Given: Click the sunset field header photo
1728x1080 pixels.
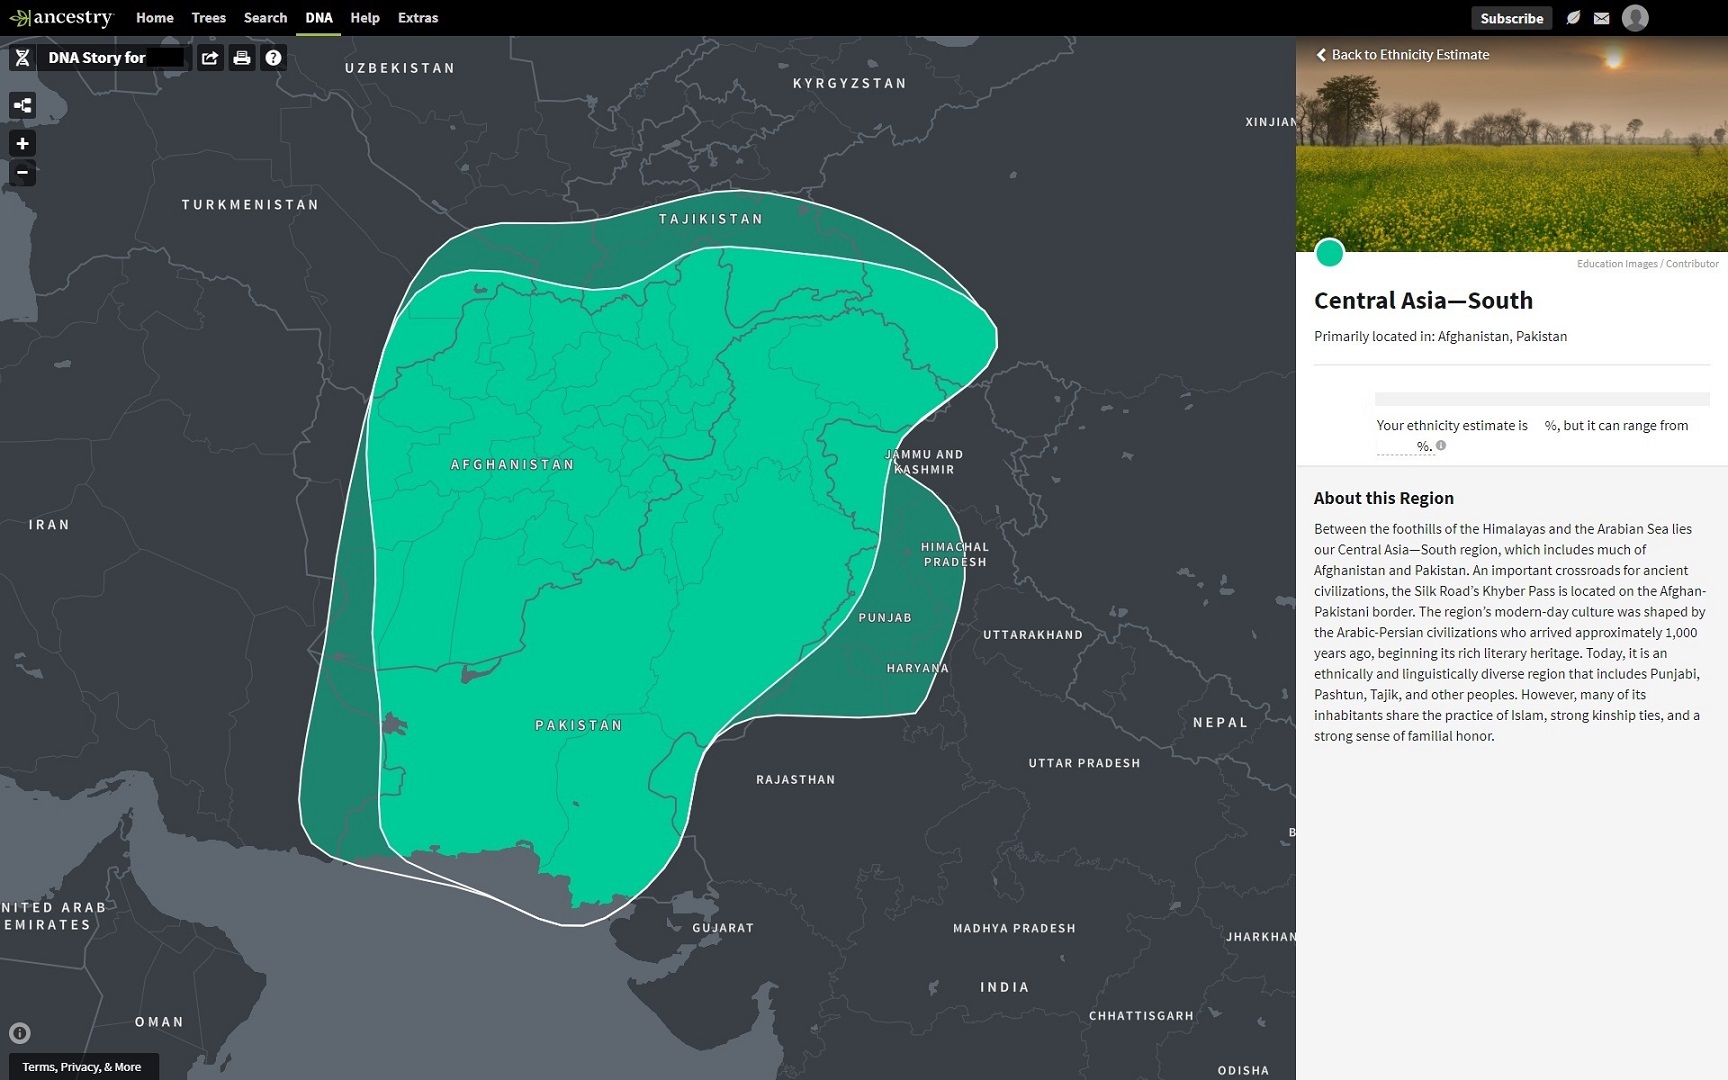Looking at the screenshot, I should [x=1512, y=145].
